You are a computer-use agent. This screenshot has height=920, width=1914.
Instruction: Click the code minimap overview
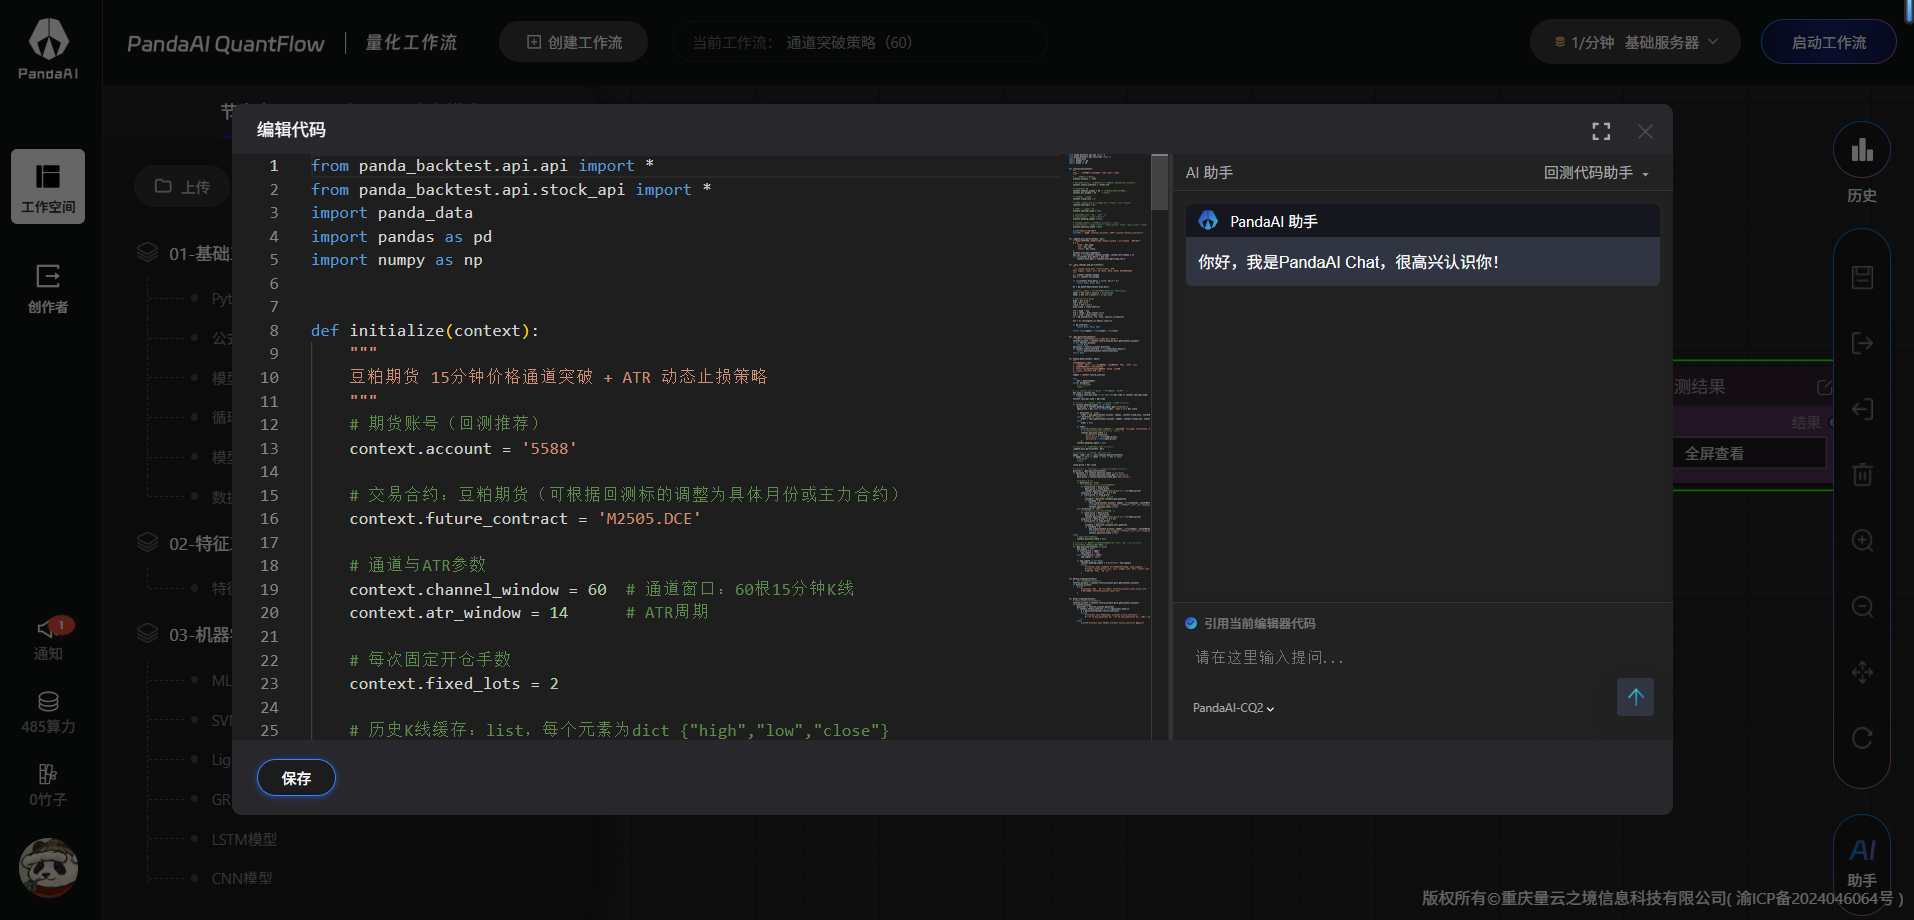coord(1109,390)
